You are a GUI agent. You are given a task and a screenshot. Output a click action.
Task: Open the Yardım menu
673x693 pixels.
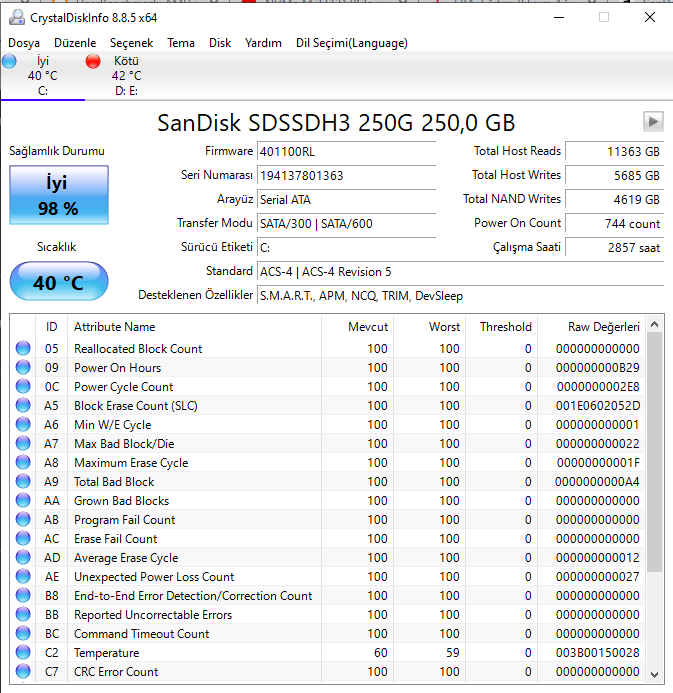[x=263, y=43]
